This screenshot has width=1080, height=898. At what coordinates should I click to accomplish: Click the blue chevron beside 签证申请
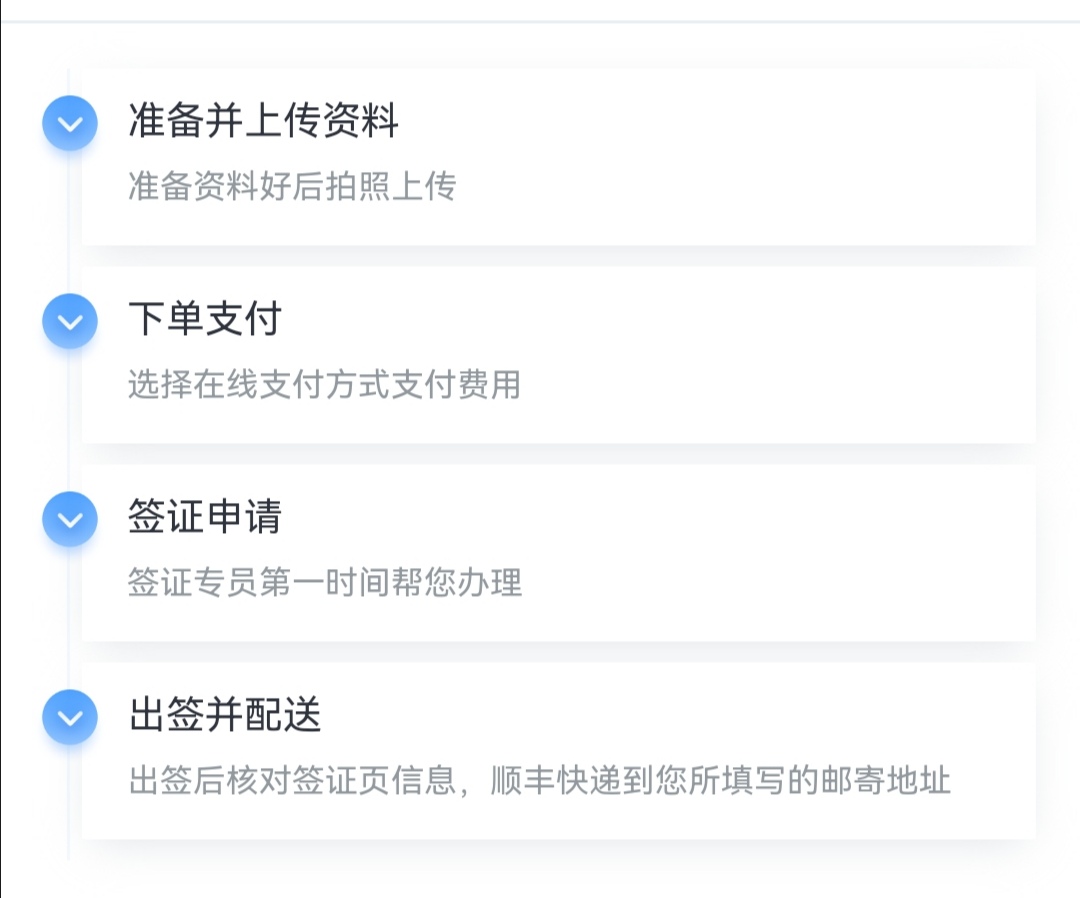[70, 520]
